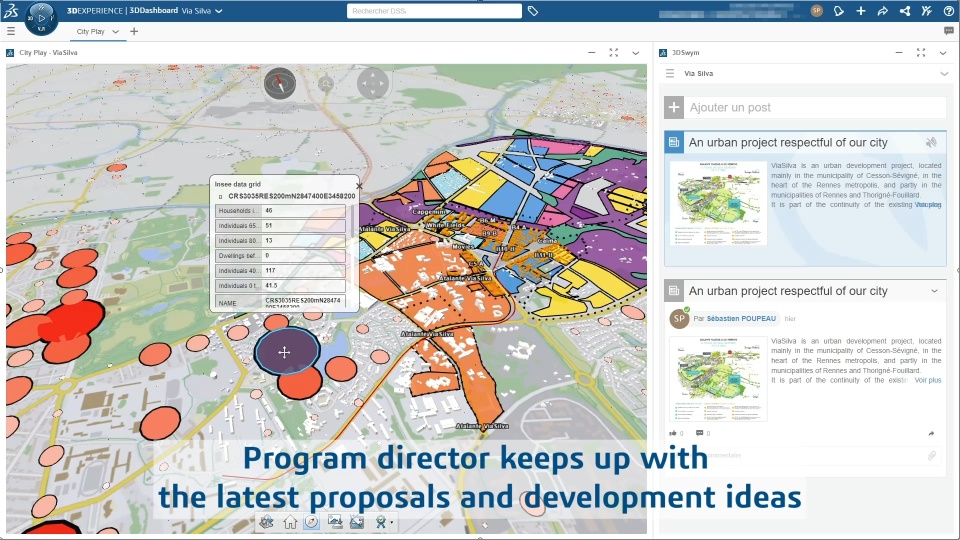This screenshot has height=540, width=960.
Task: Click the four-arrow pan control on the map
Action: [373, 83]
